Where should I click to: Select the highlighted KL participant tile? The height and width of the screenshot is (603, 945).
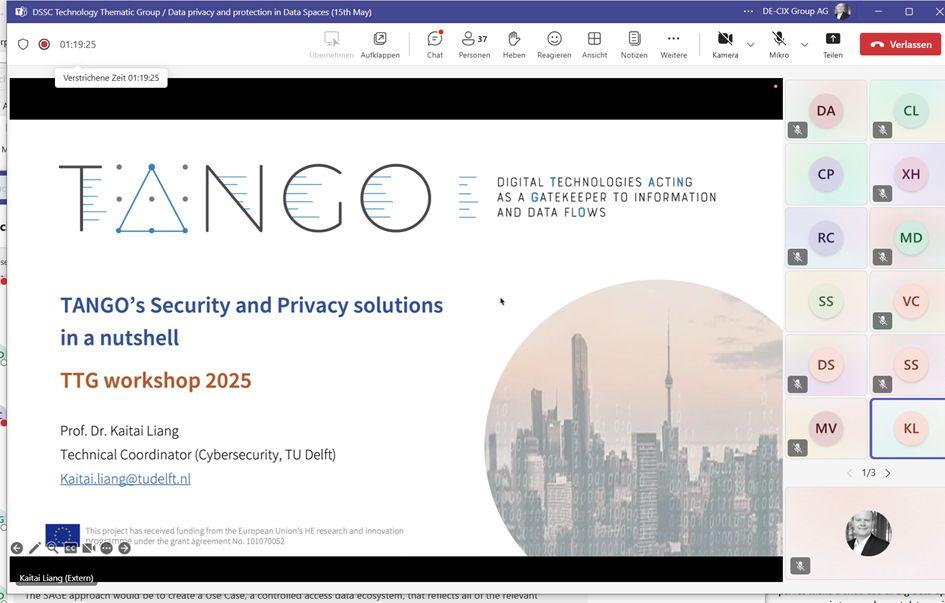pos(908,428)
